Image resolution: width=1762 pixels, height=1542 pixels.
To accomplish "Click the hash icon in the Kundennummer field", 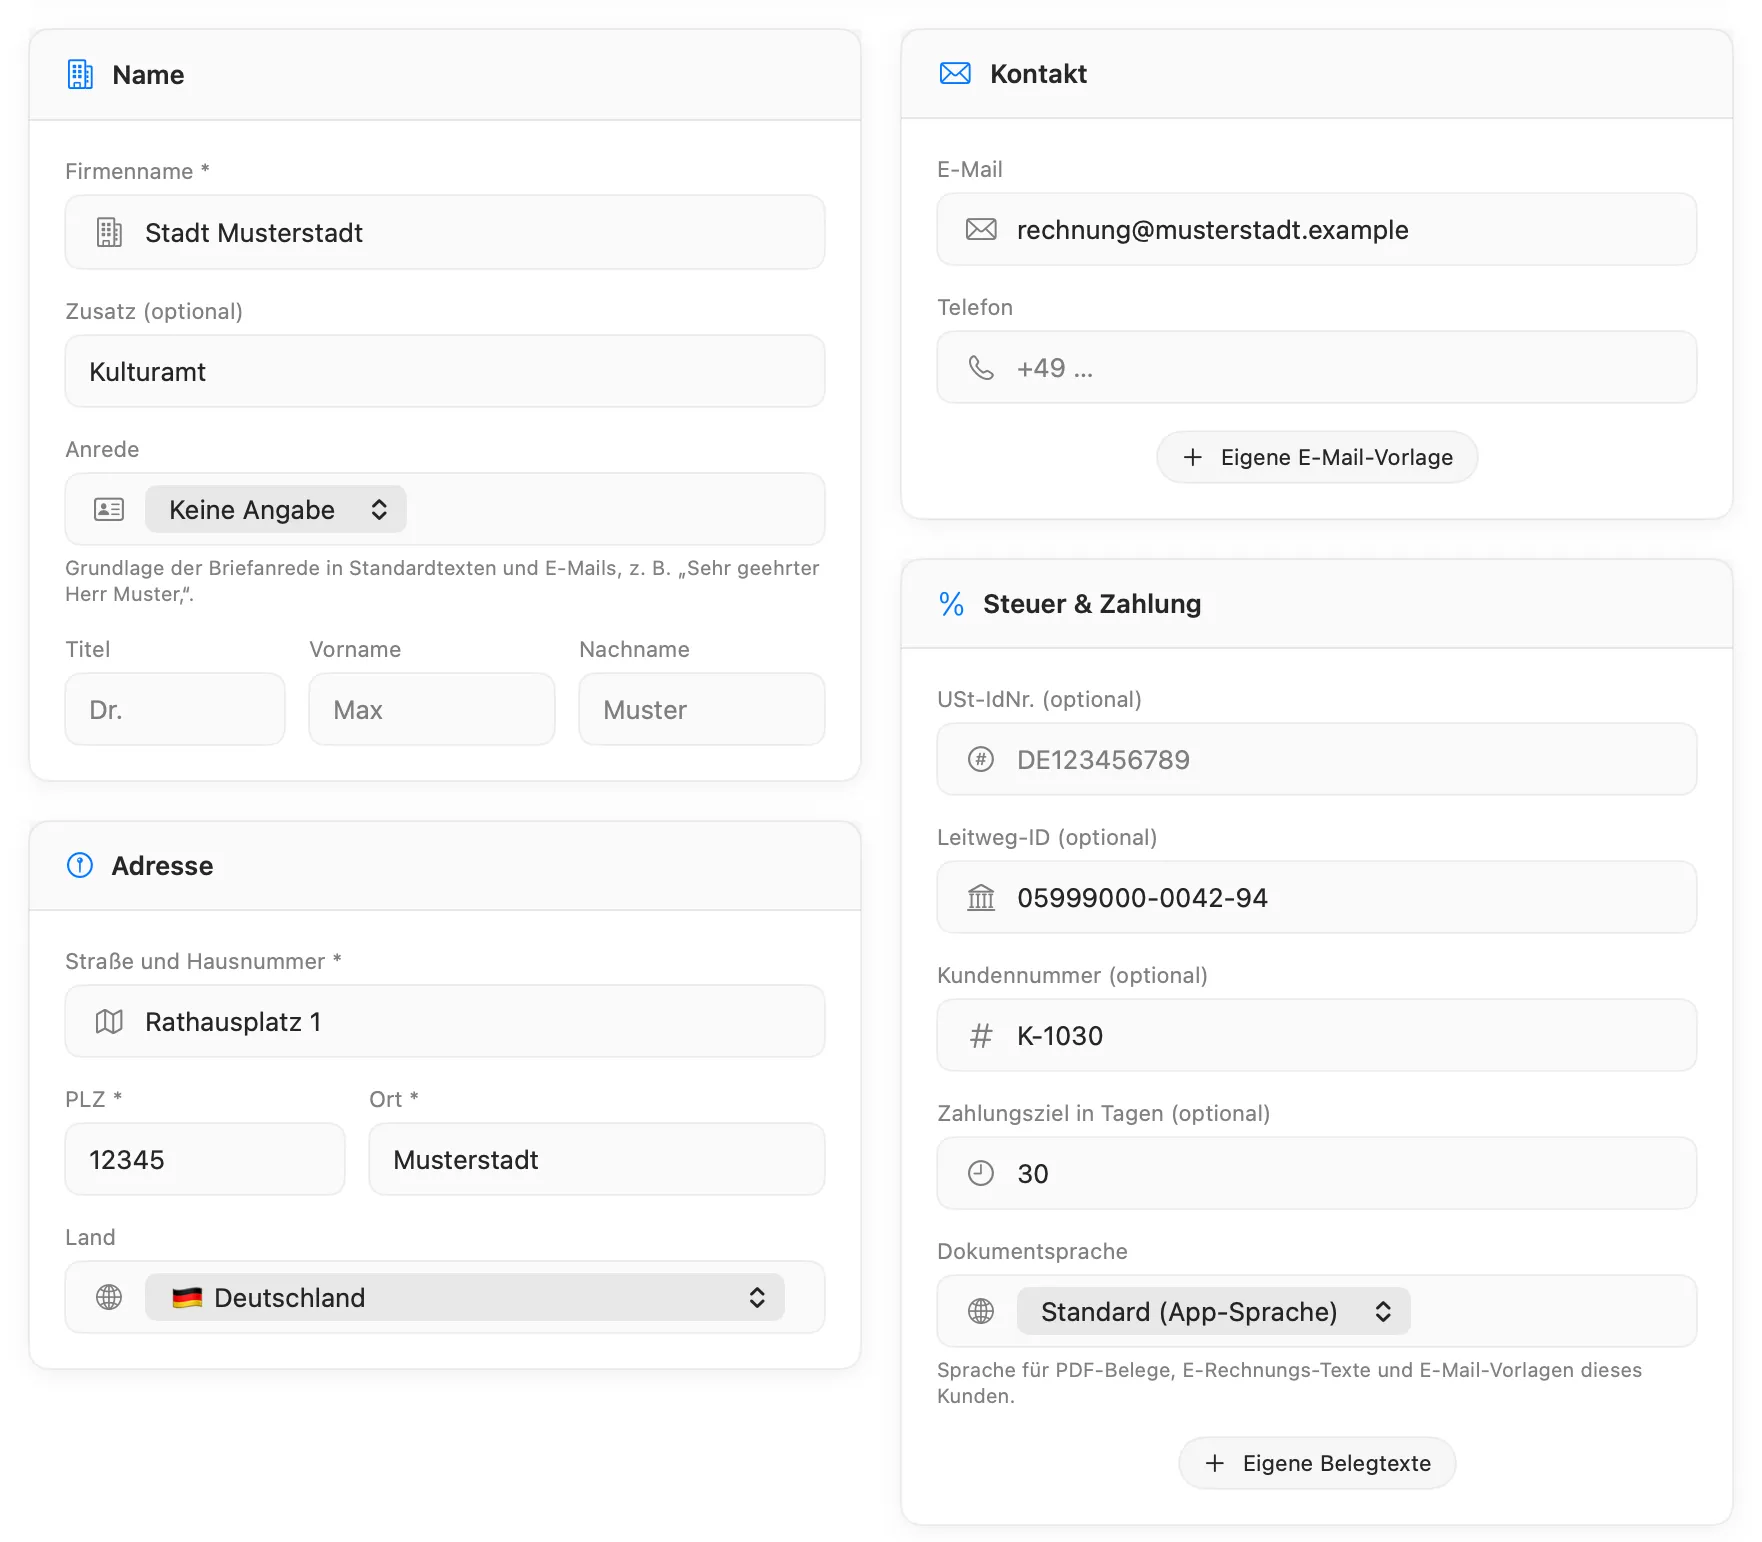I will point(981,1035).
